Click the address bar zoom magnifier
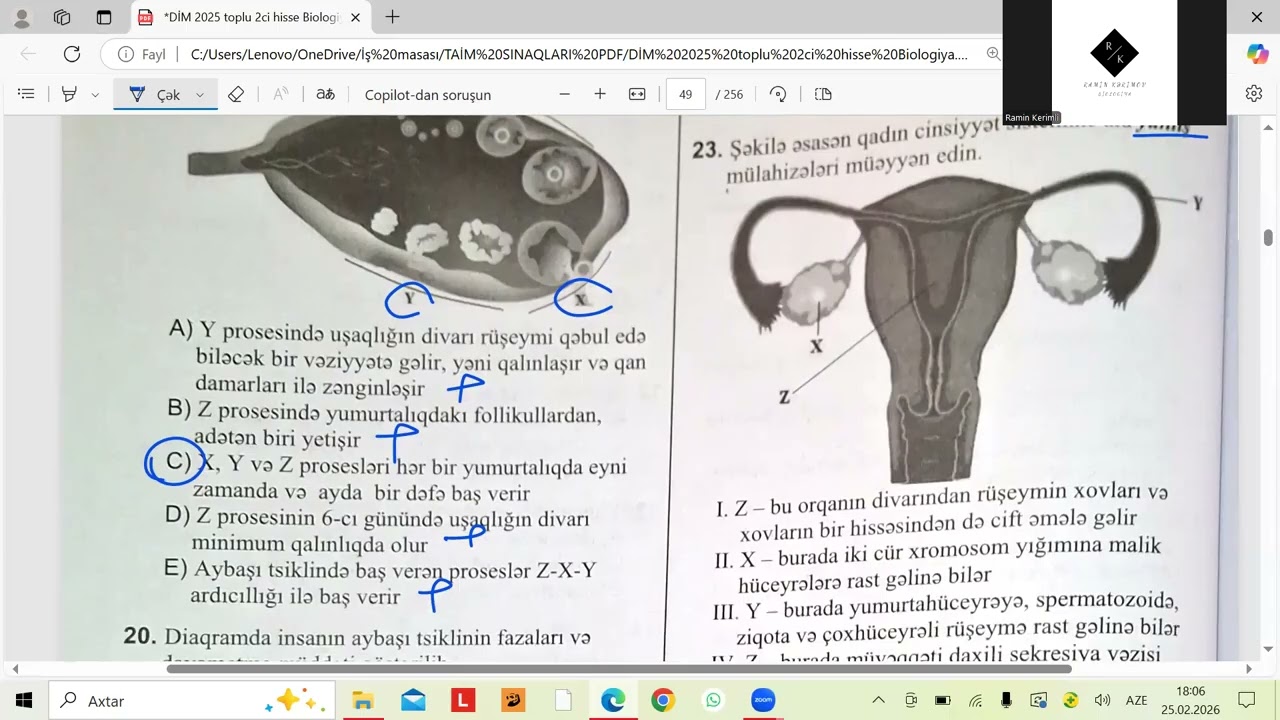The height and width of the screenshot is (720, 1280). (993, 54)
